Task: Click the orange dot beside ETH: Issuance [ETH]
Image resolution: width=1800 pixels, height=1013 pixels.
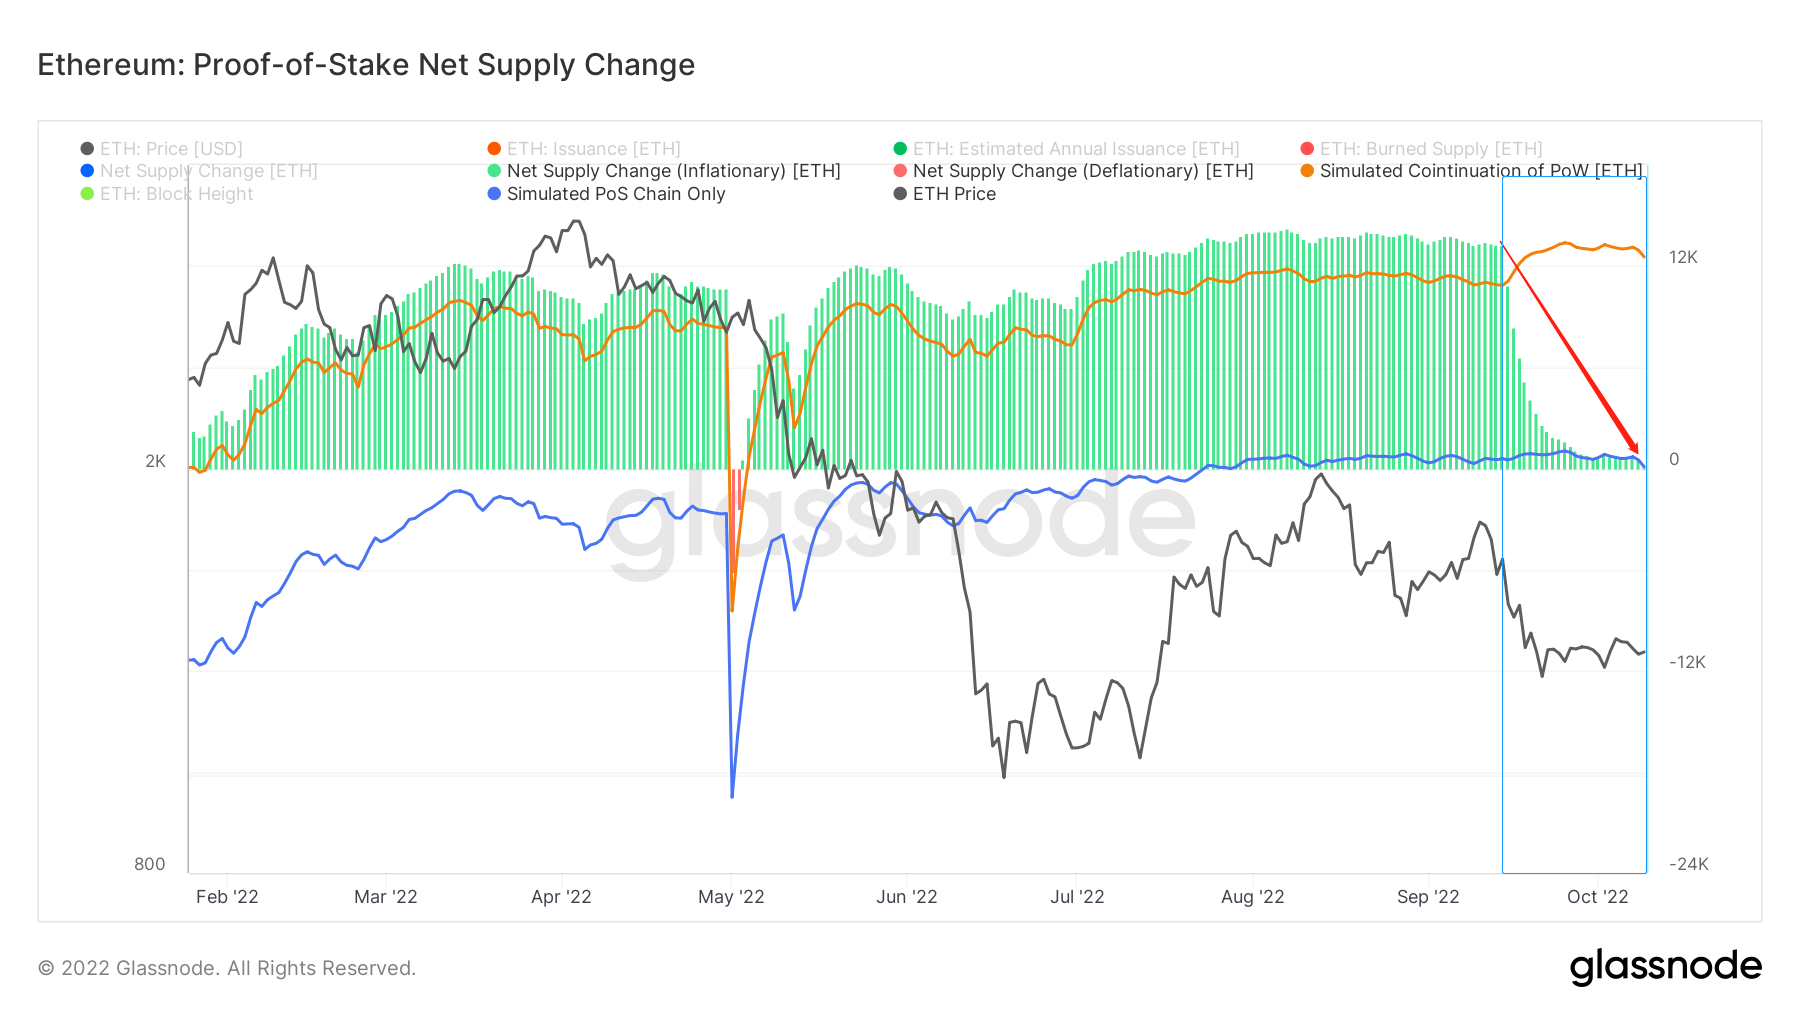Action: (x=494, y=149)
